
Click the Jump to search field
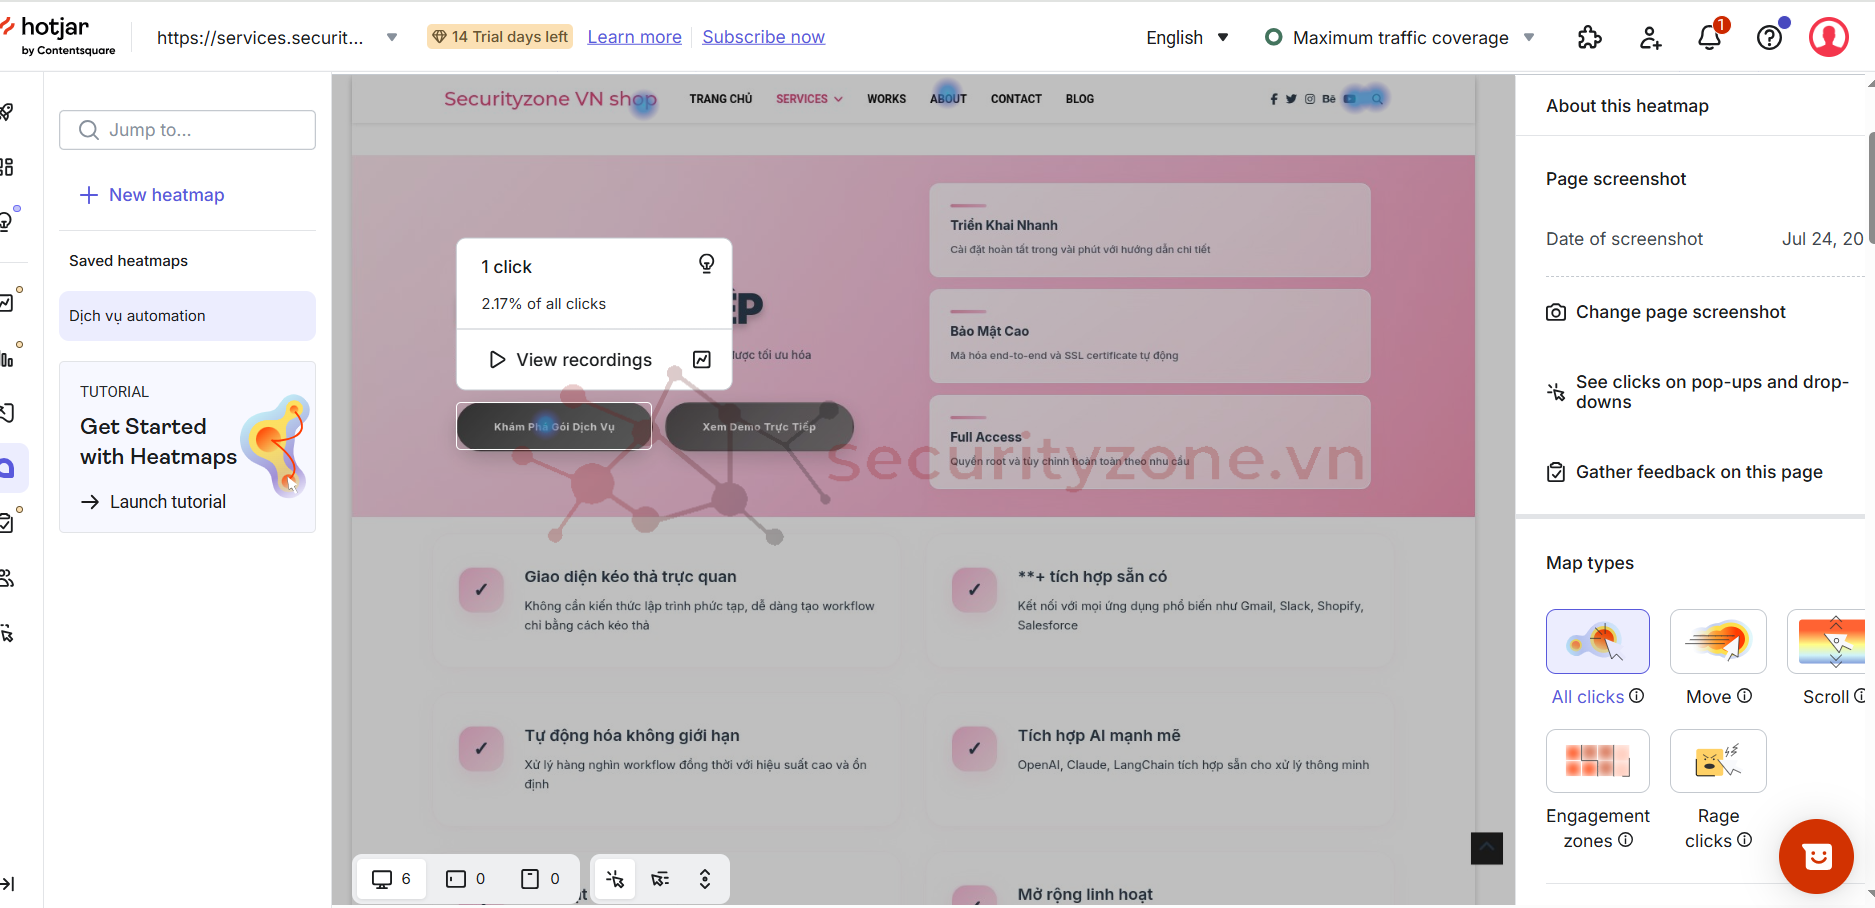click(187, 130)
